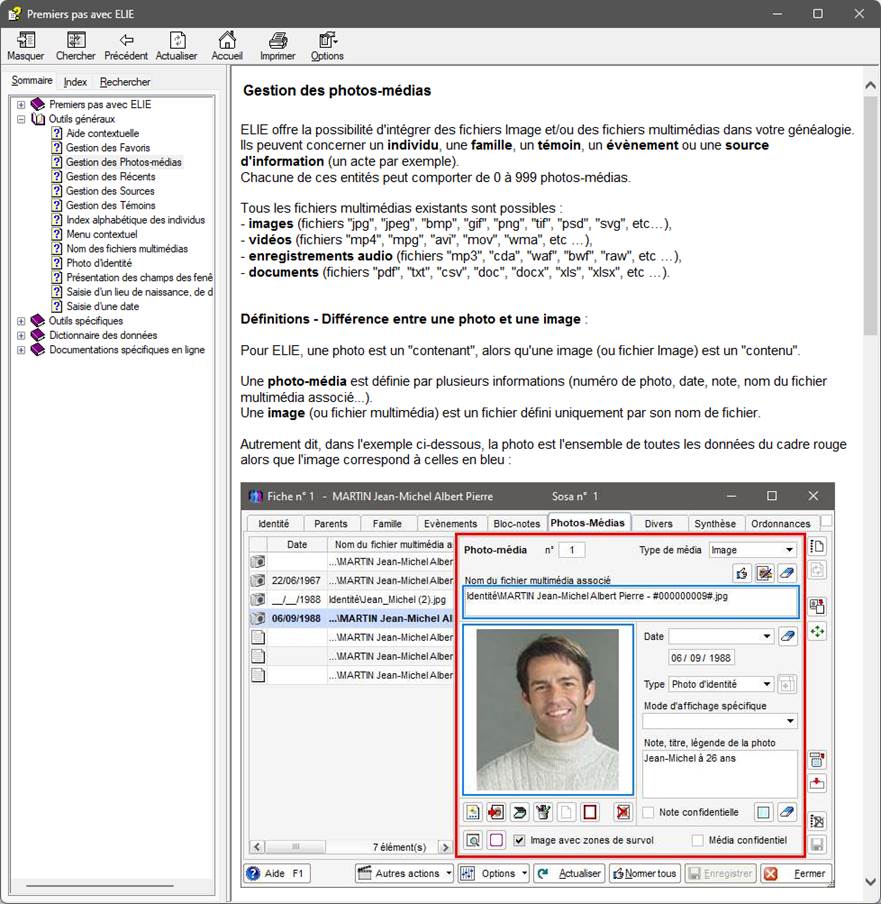The width and height of the screenshot is (881, 904).
Task: Open the Gestion des Témoins topic
Action: click(110, 205)
